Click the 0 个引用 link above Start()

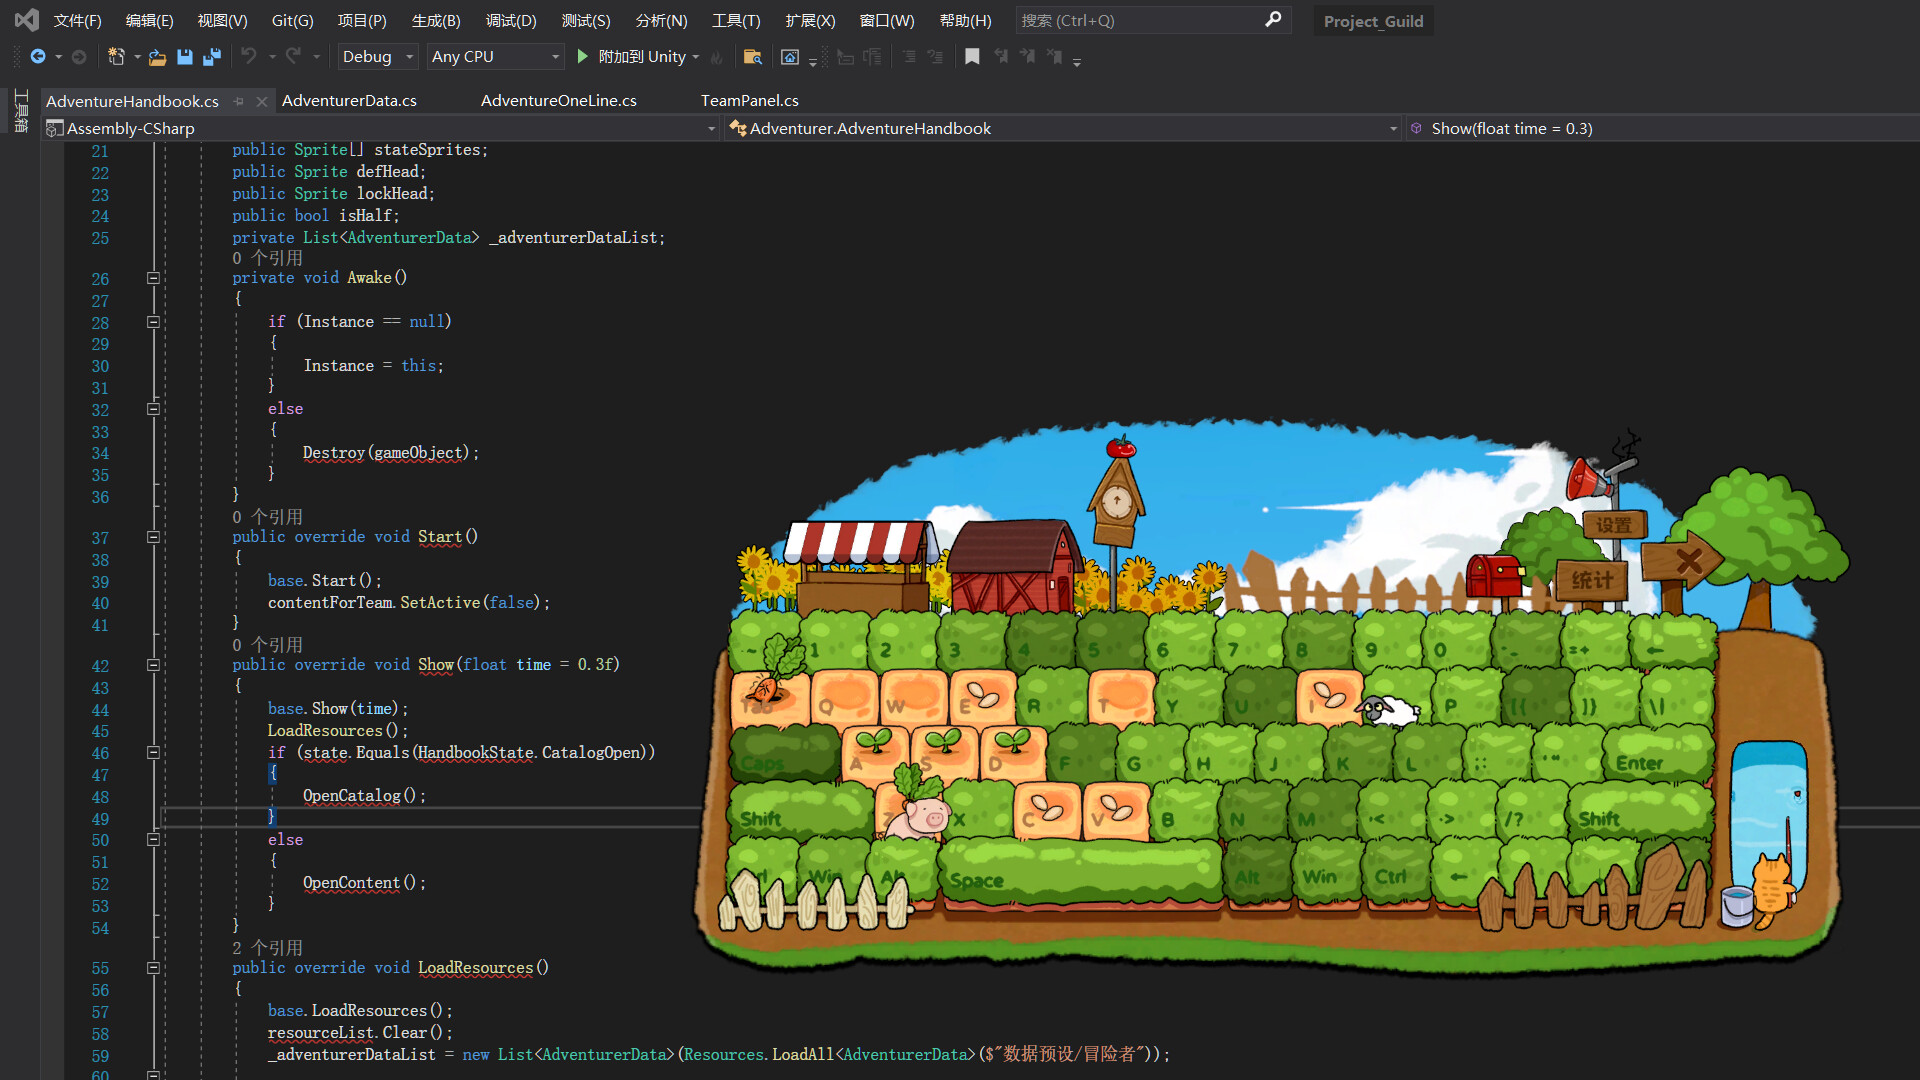(x=268, y=517)
